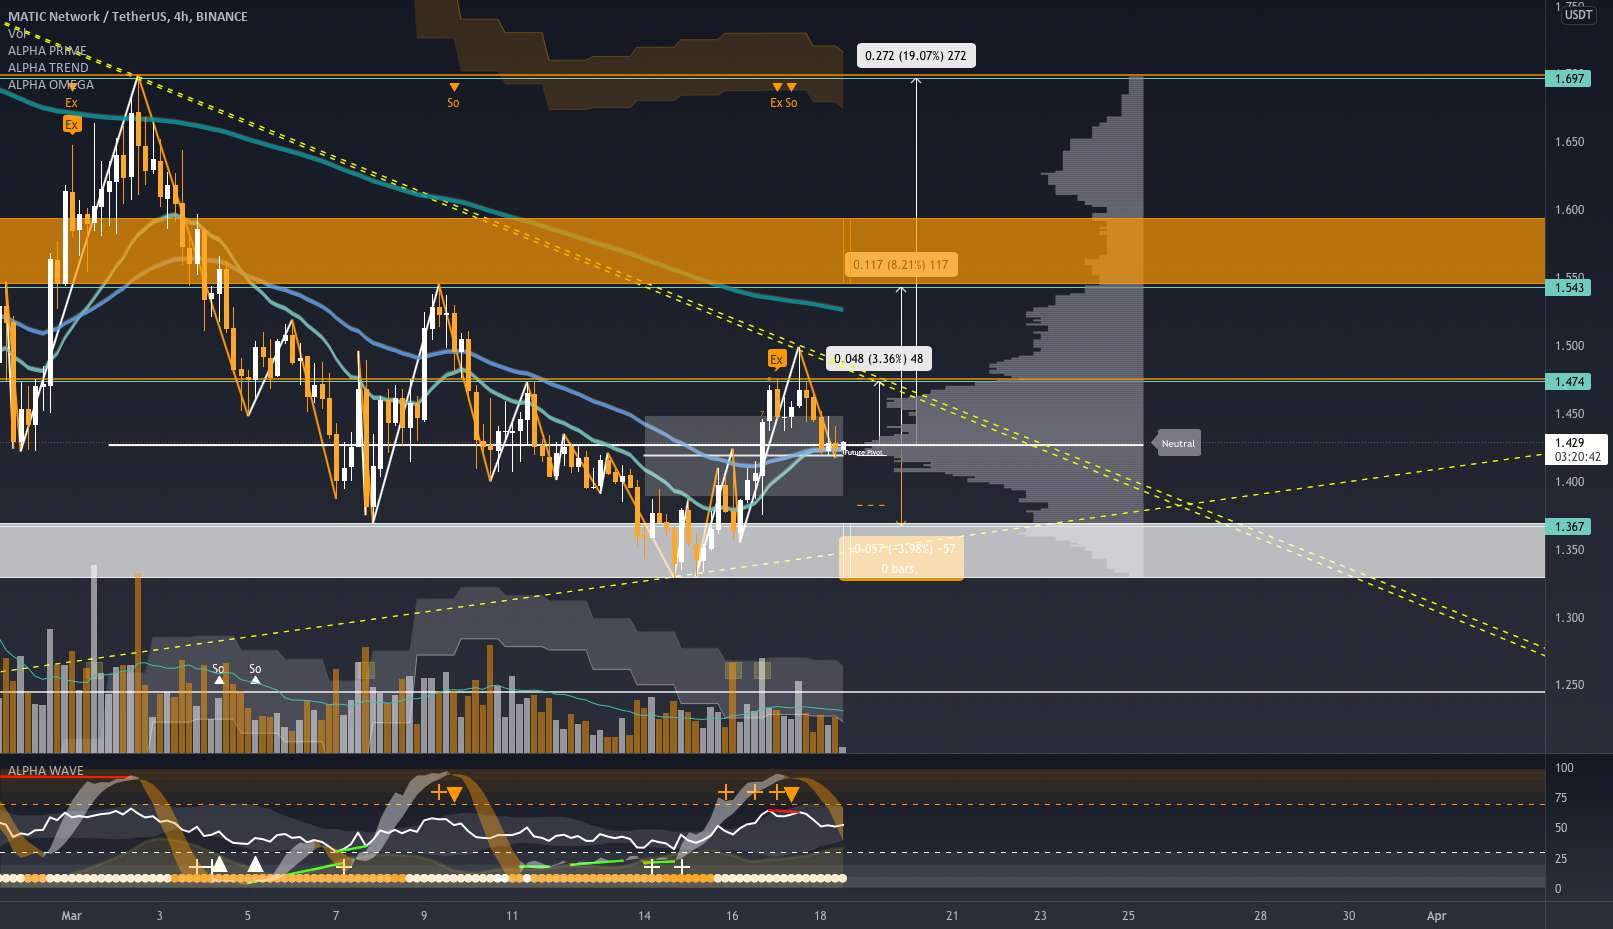Click the 1.367 price level label
The height and width of the screenshot is (929, 1613).
[x=1569, y=526]
